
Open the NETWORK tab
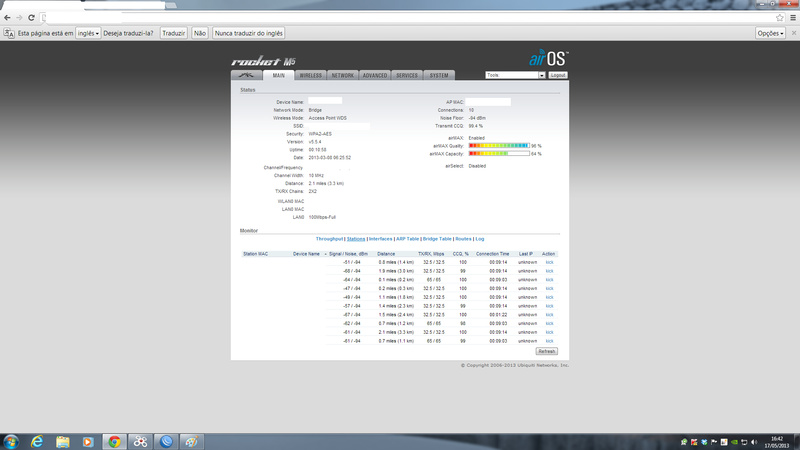click(342, 76)
